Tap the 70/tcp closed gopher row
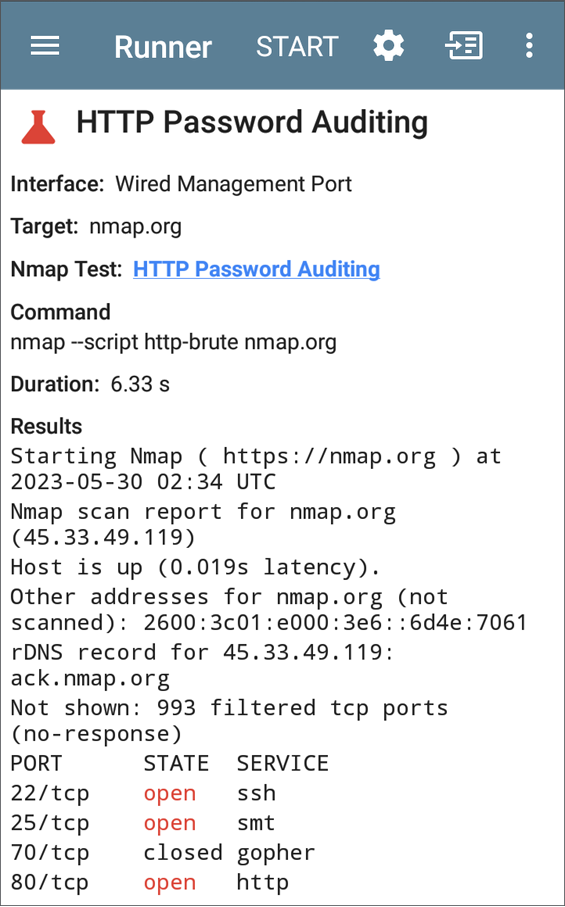 163,853
